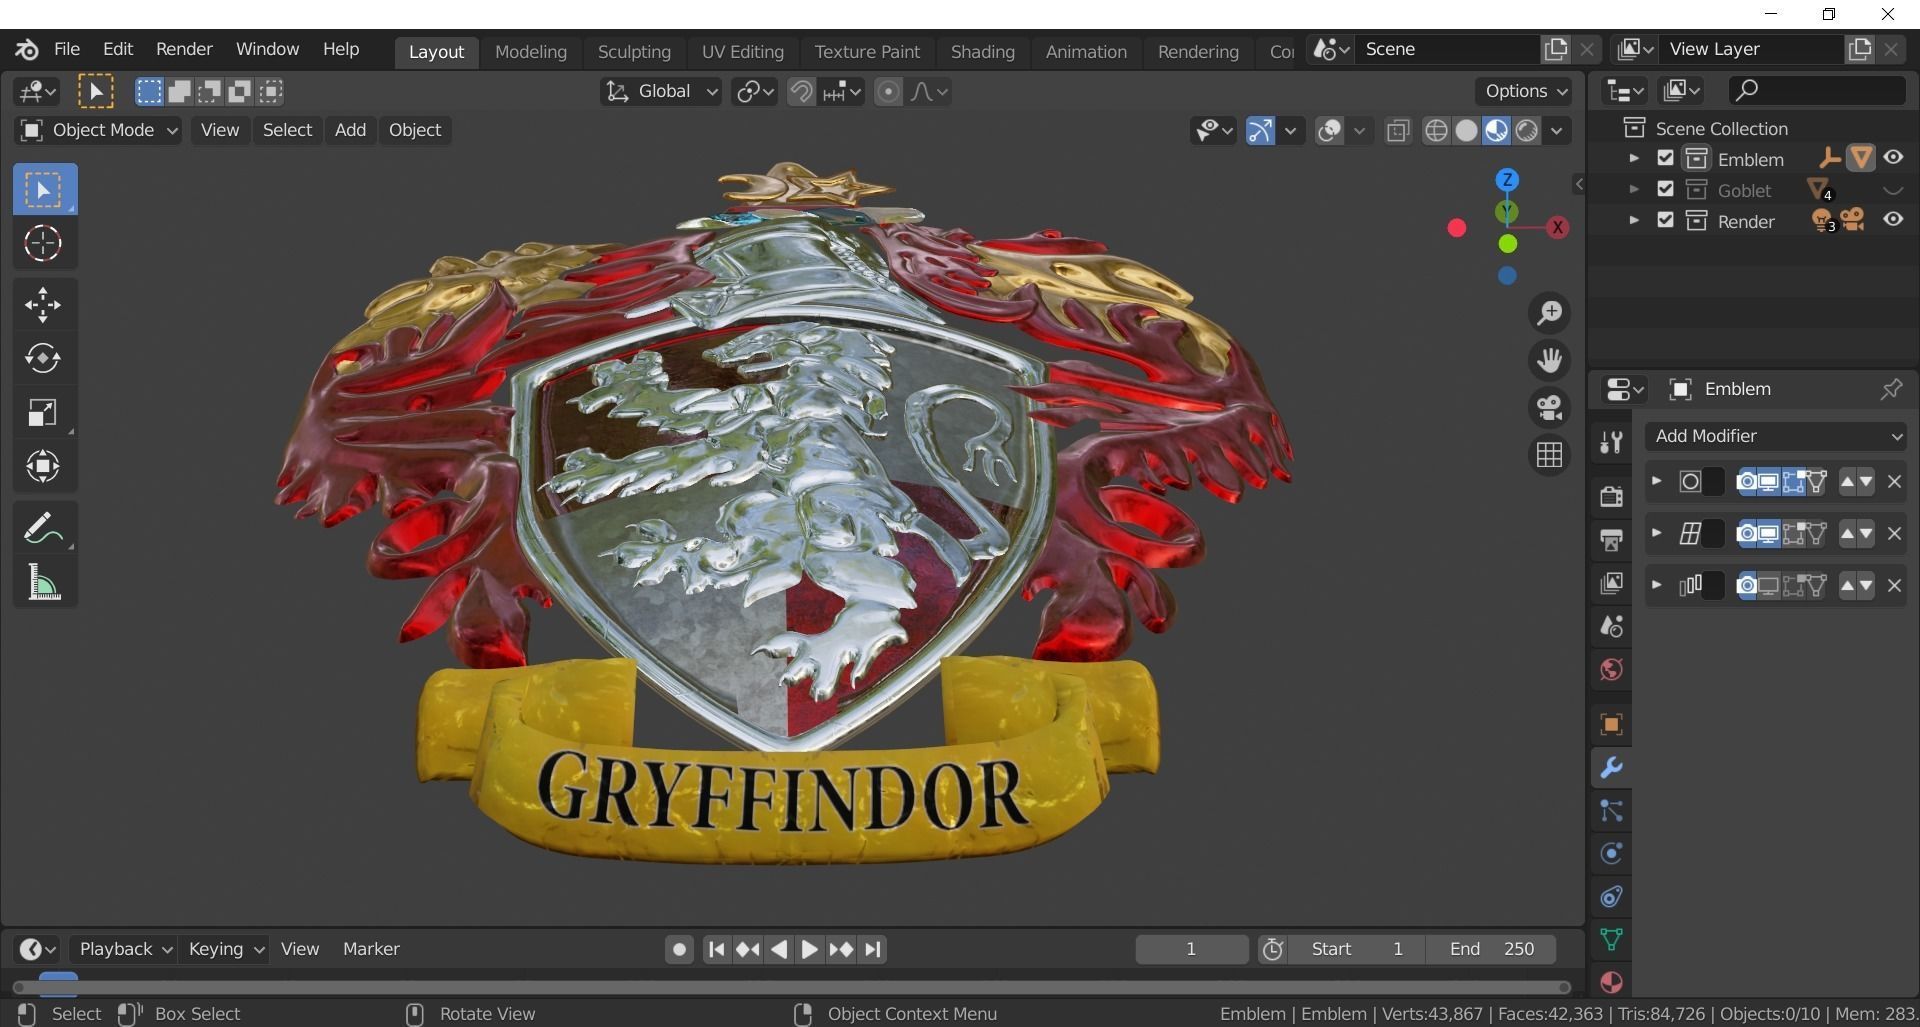Image resolution: width=1920 pixels, height=1027 pixels.
Task: Click the Pan view hand icon
Action: tap(1549, 360)
